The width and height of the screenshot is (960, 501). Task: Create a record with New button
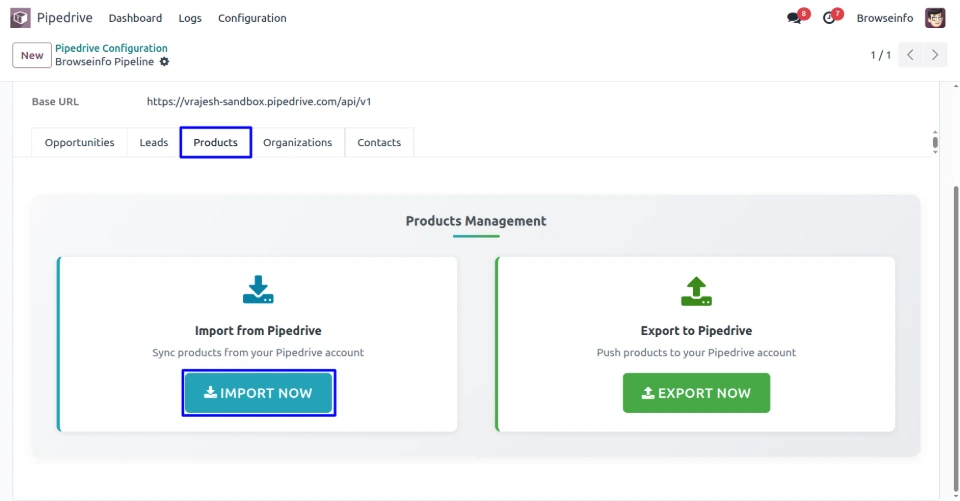tap(32, 55)
